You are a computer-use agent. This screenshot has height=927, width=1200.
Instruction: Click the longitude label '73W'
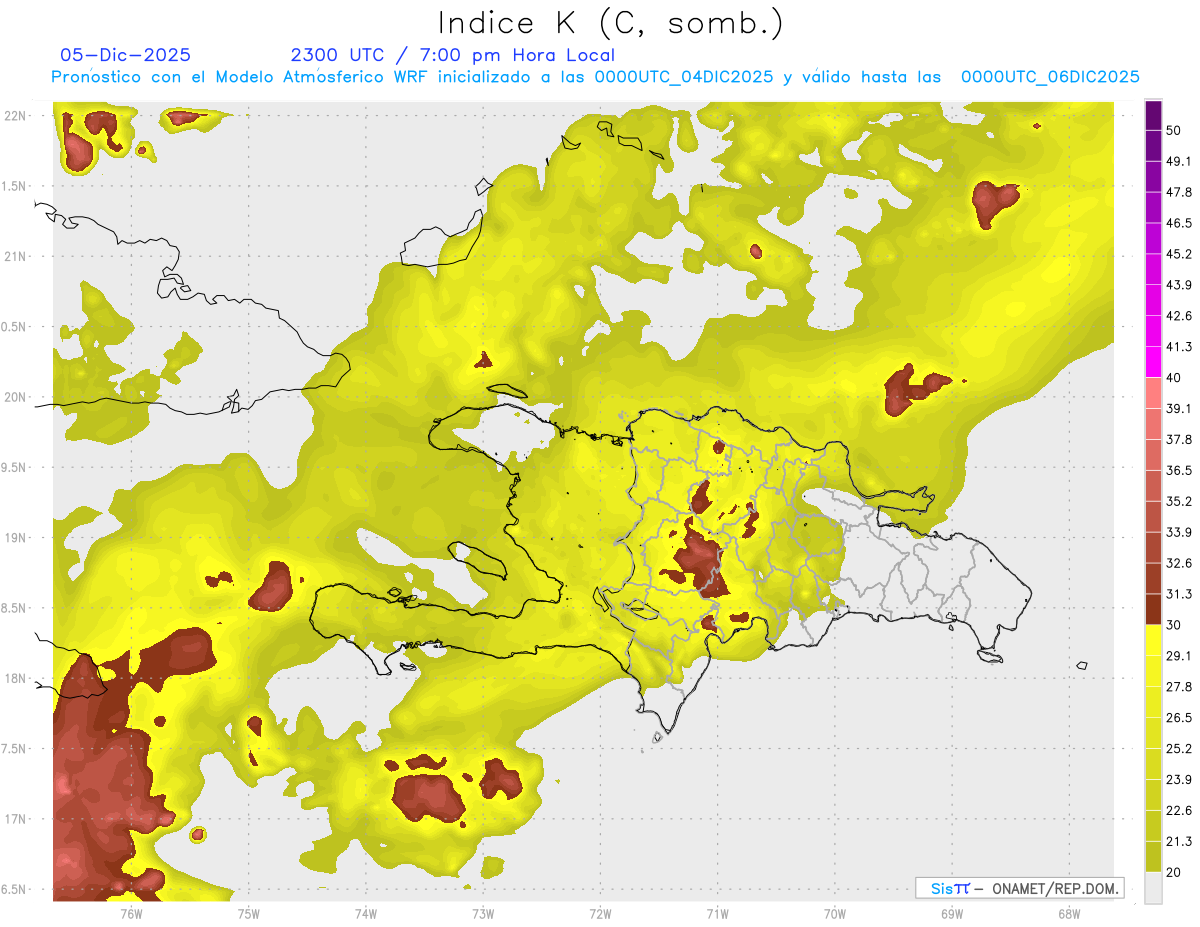pyautogui.click(x=483, y=913)
